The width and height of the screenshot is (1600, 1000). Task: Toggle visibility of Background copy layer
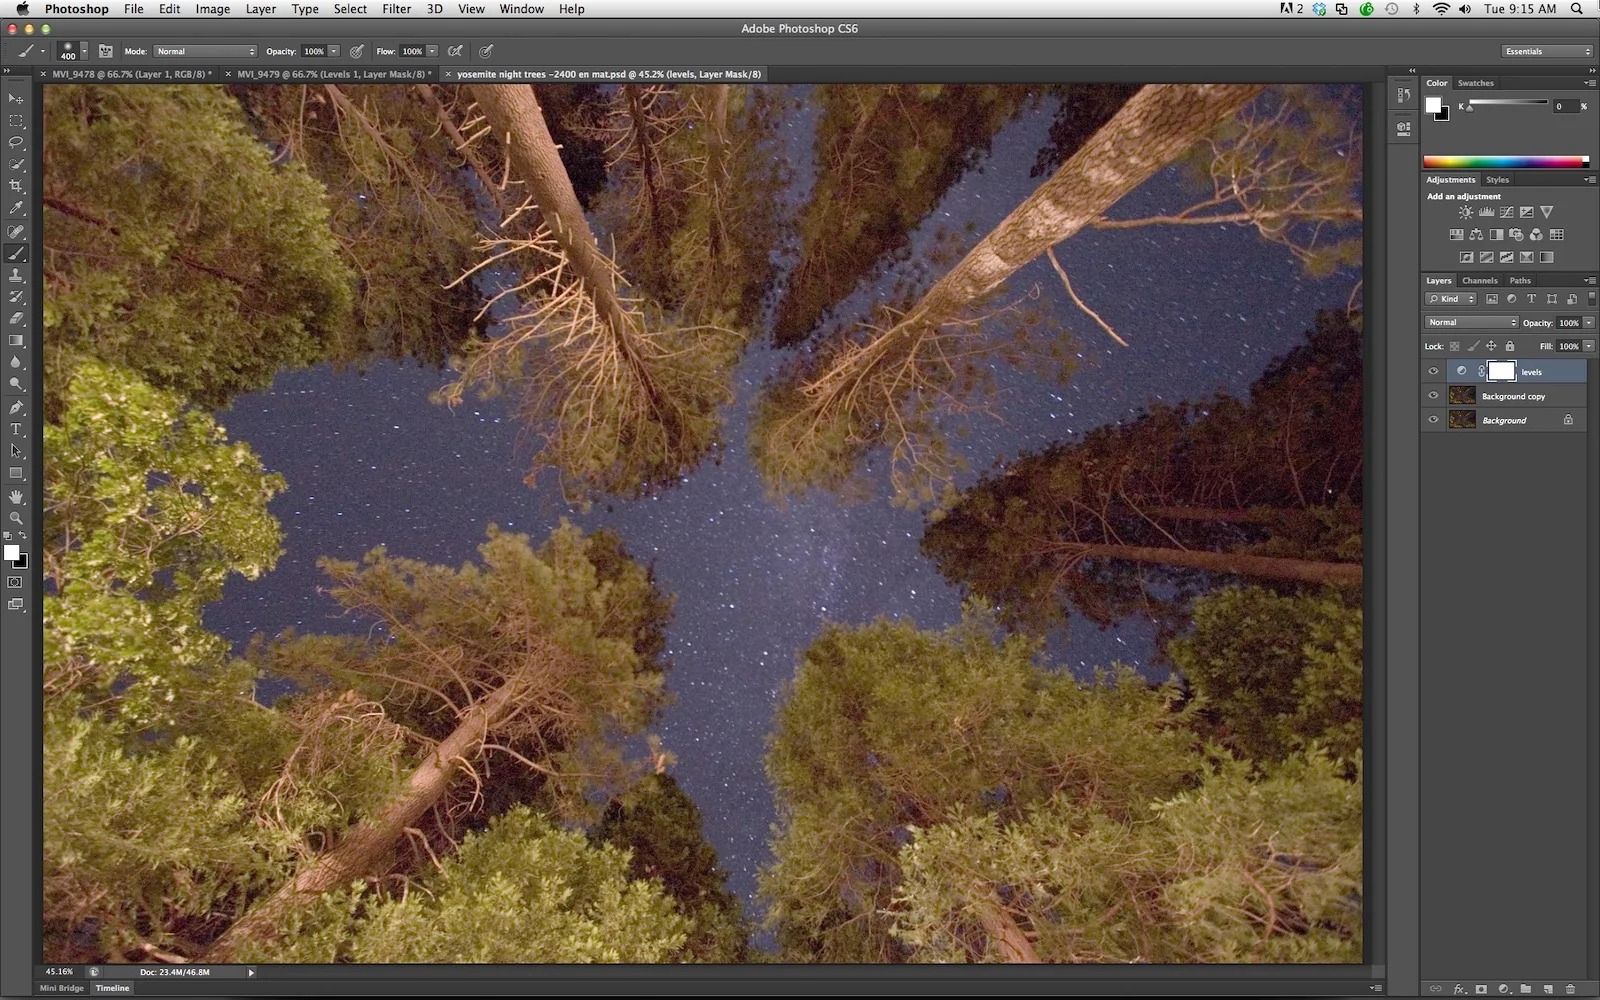[1433, 396]
